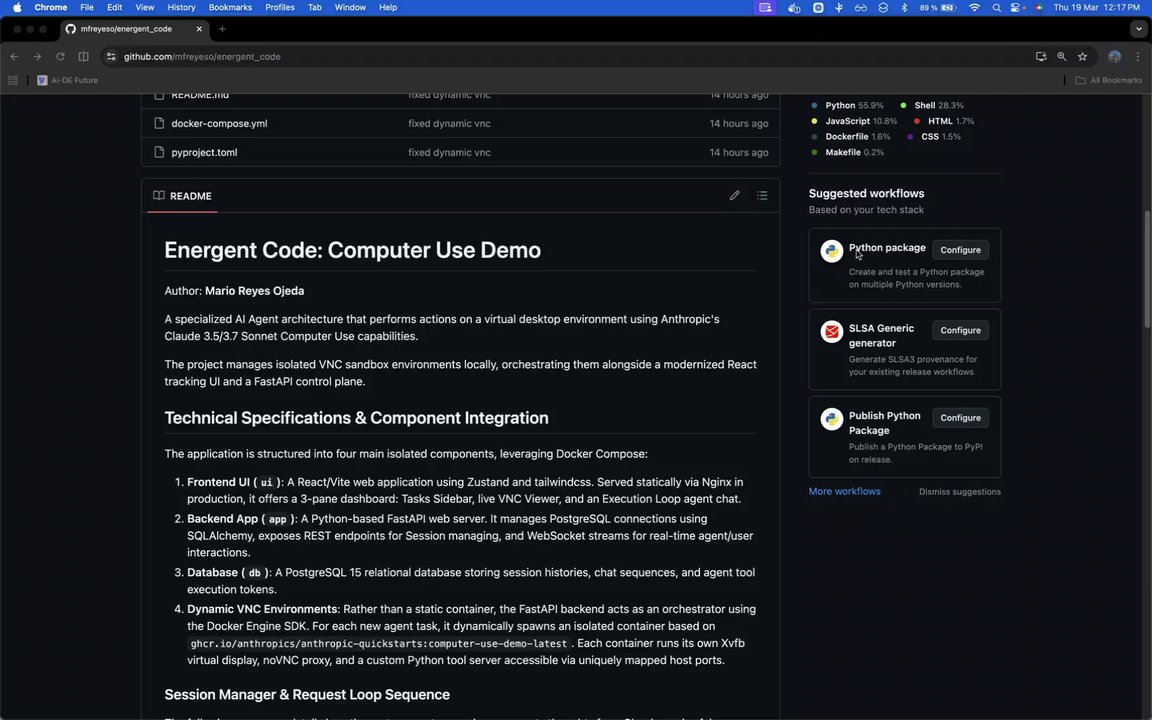This screenshot has width=1152, height=720.
Task: Expand the tab search dropdown arrow
Action: click(1138, 29)
